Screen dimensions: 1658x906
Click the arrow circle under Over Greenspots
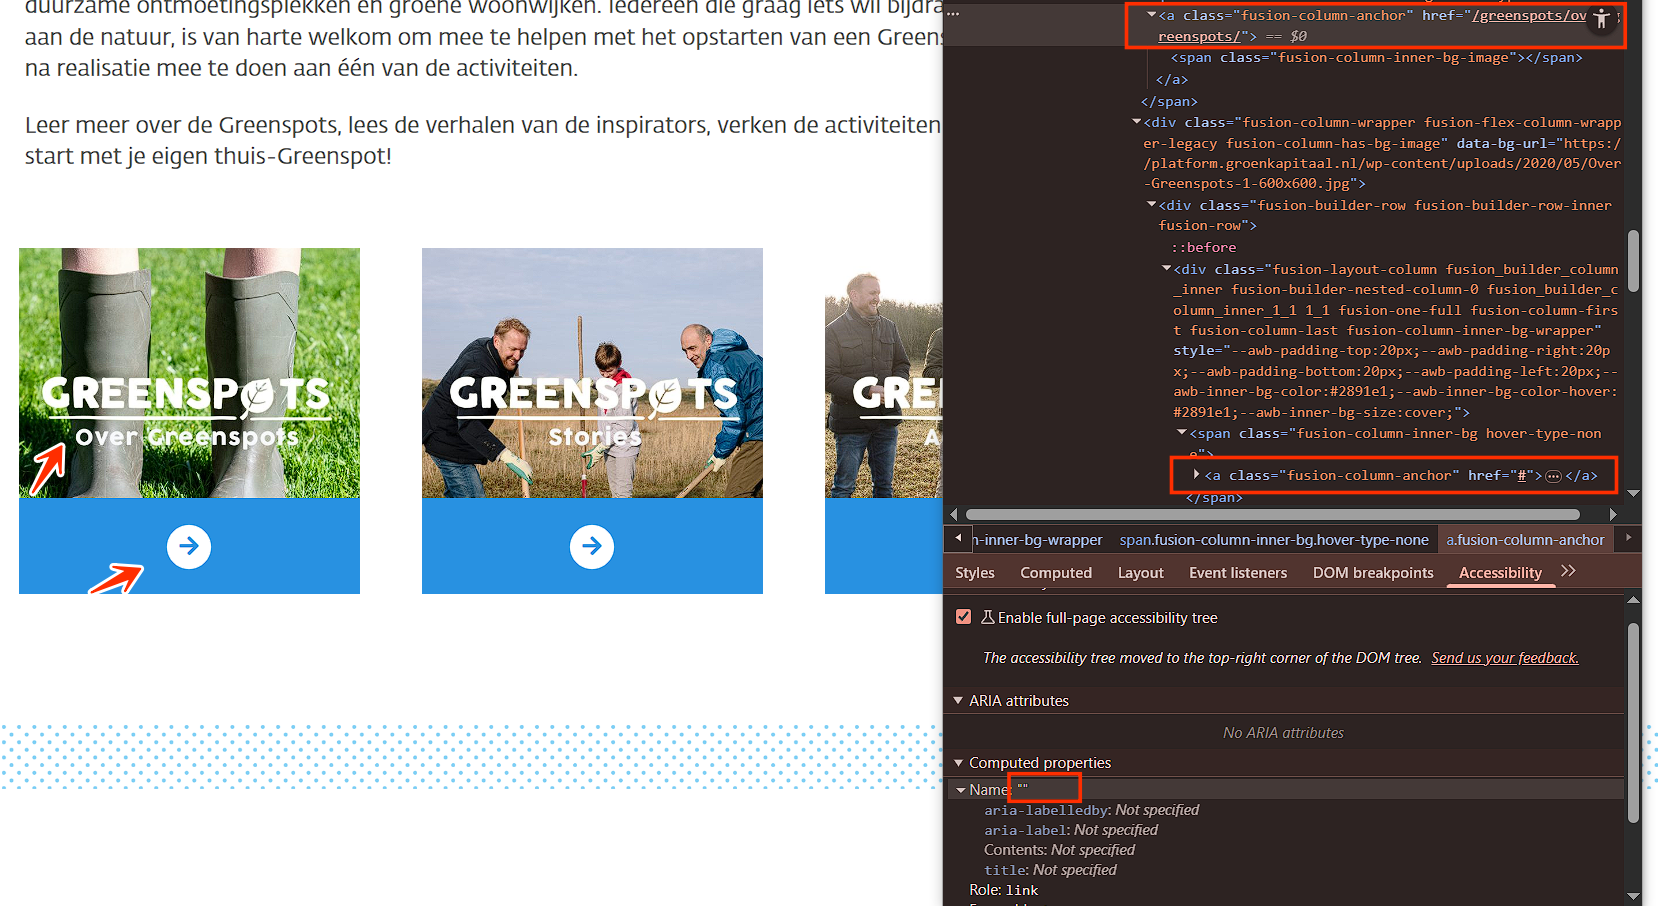[189, 547]
